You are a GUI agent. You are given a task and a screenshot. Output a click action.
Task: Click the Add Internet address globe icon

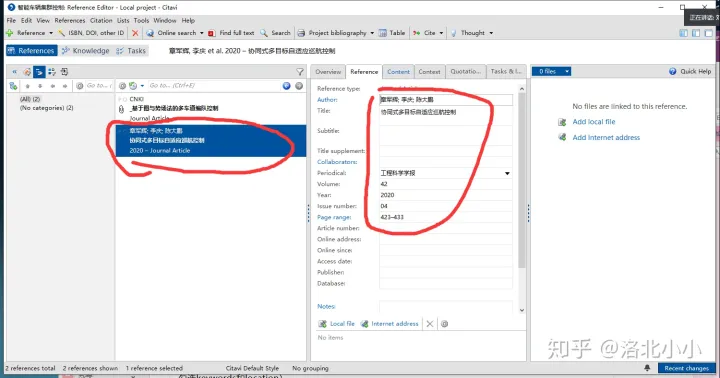pyautogui.click(x=562, y=137)
